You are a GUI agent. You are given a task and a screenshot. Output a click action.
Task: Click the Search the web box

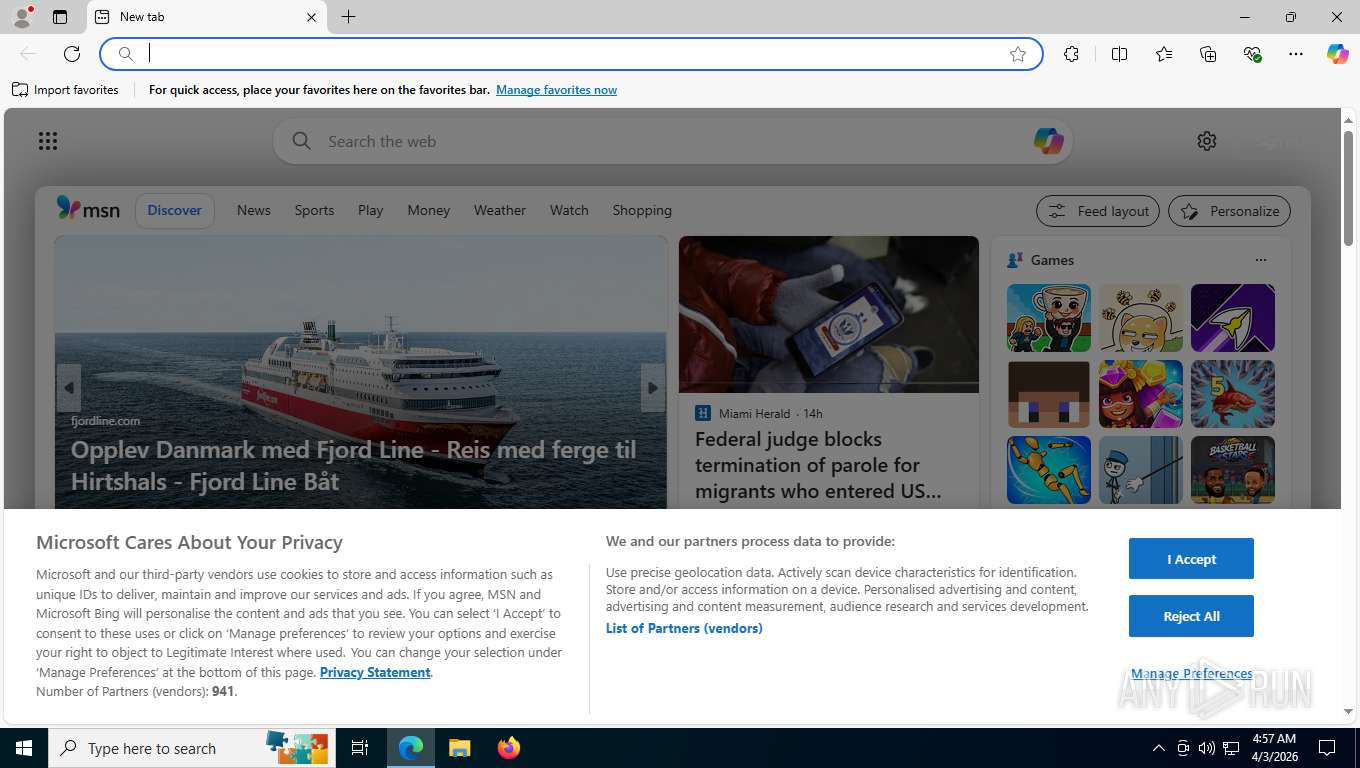pos(672,141)
